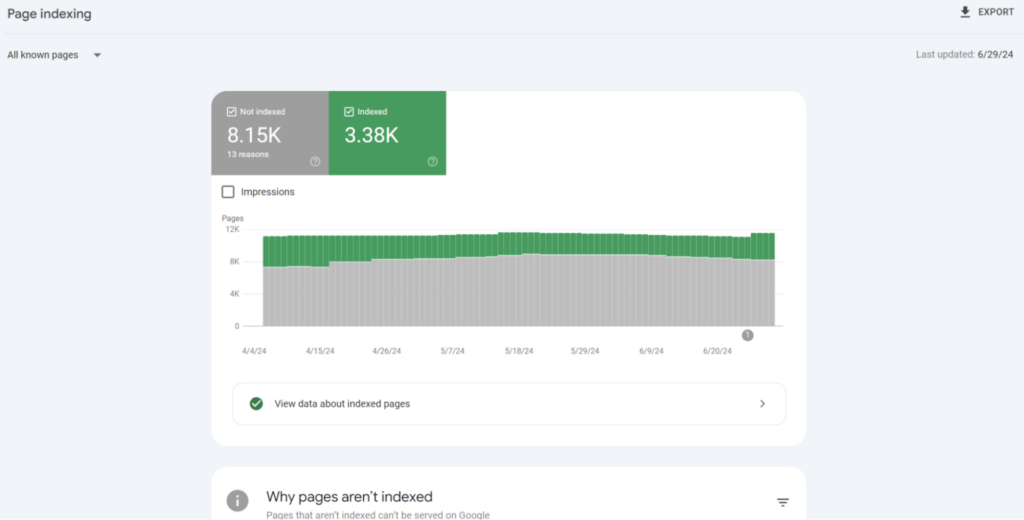The width and height of the screenshot is (1024, 520).
Task: Enable the Impressions checkbox
Action: pos(228,192)
